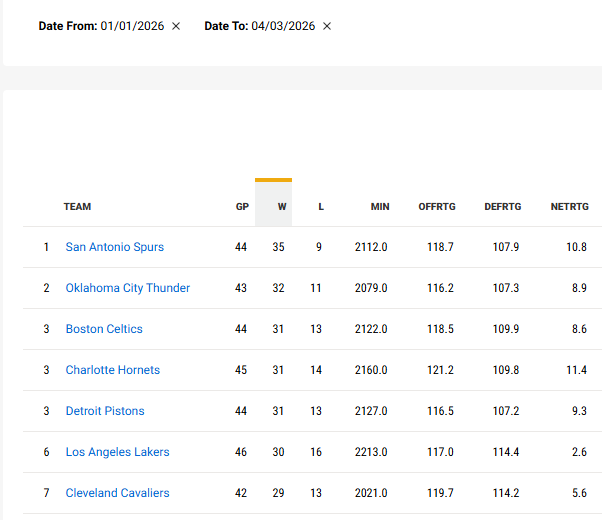Select Spurs defensive rating 107.9
This screenshot has height=520, width=602.
click(x=506, y=247)
